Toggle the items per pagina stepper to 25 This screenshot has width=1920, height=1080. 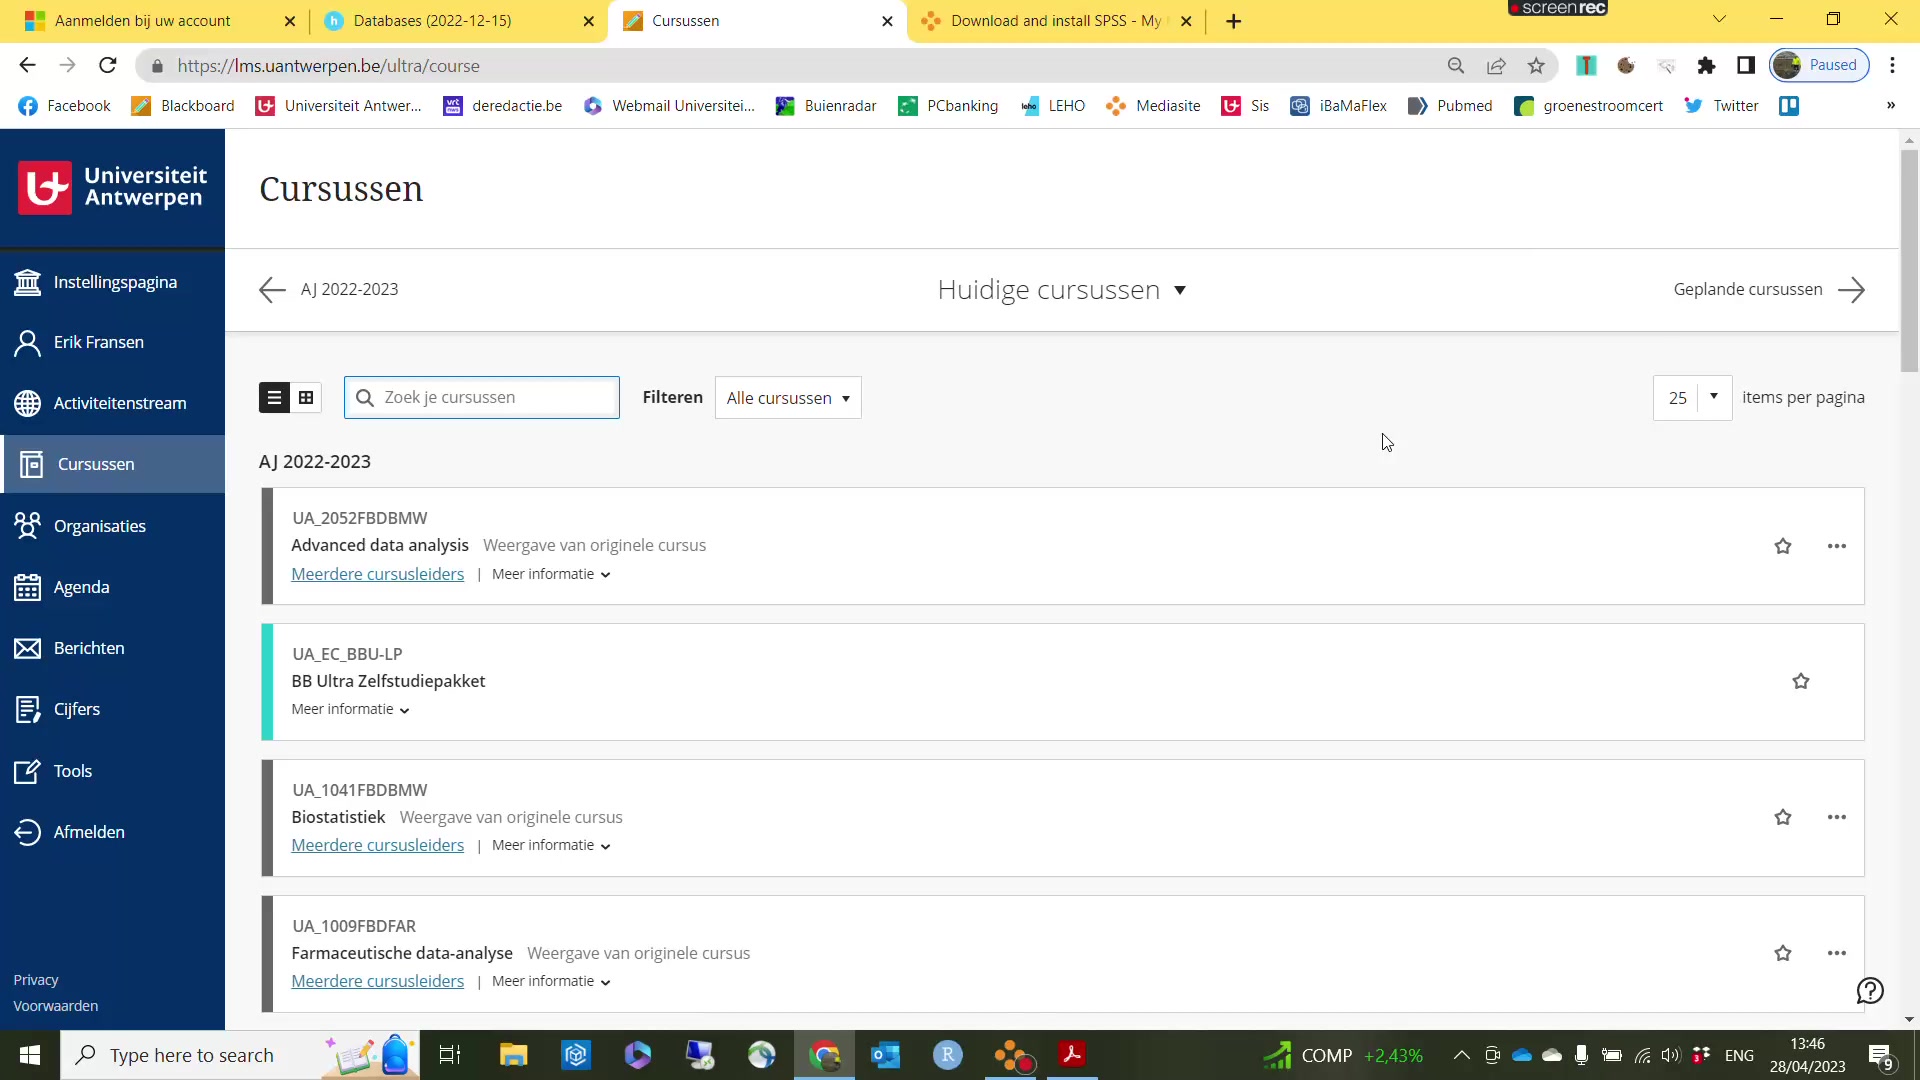(1692, 397)
